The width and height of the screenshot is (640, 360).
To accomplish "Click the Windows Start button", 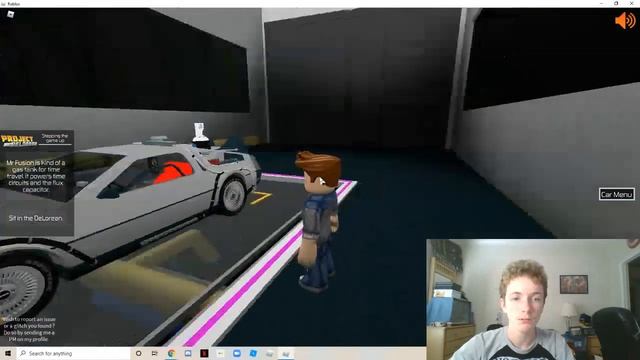I will [8, 353].
